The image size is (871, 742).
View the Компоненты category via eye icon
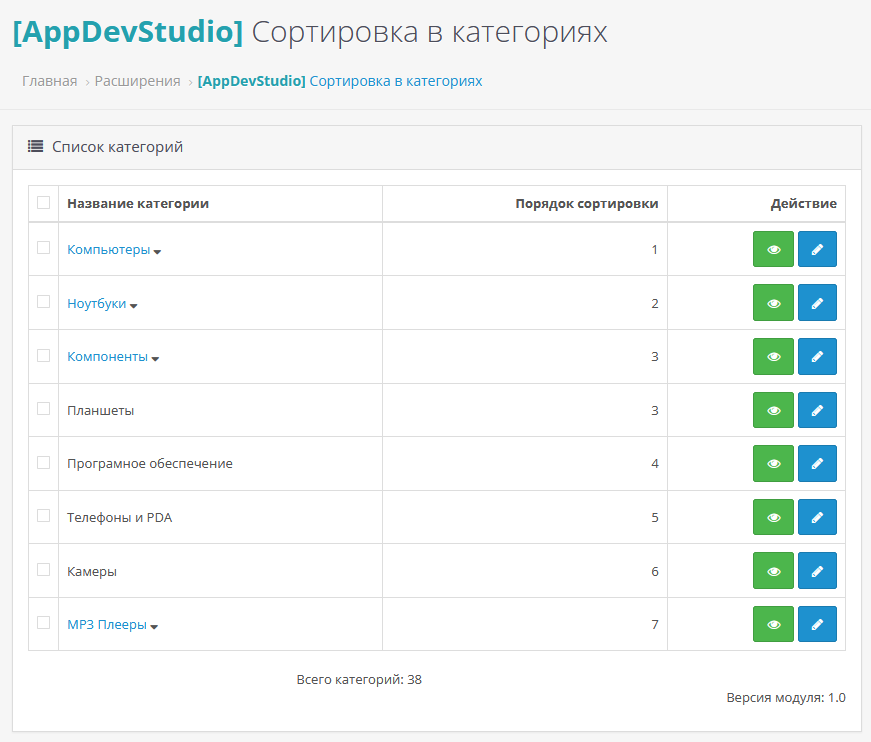pos(773,357)
